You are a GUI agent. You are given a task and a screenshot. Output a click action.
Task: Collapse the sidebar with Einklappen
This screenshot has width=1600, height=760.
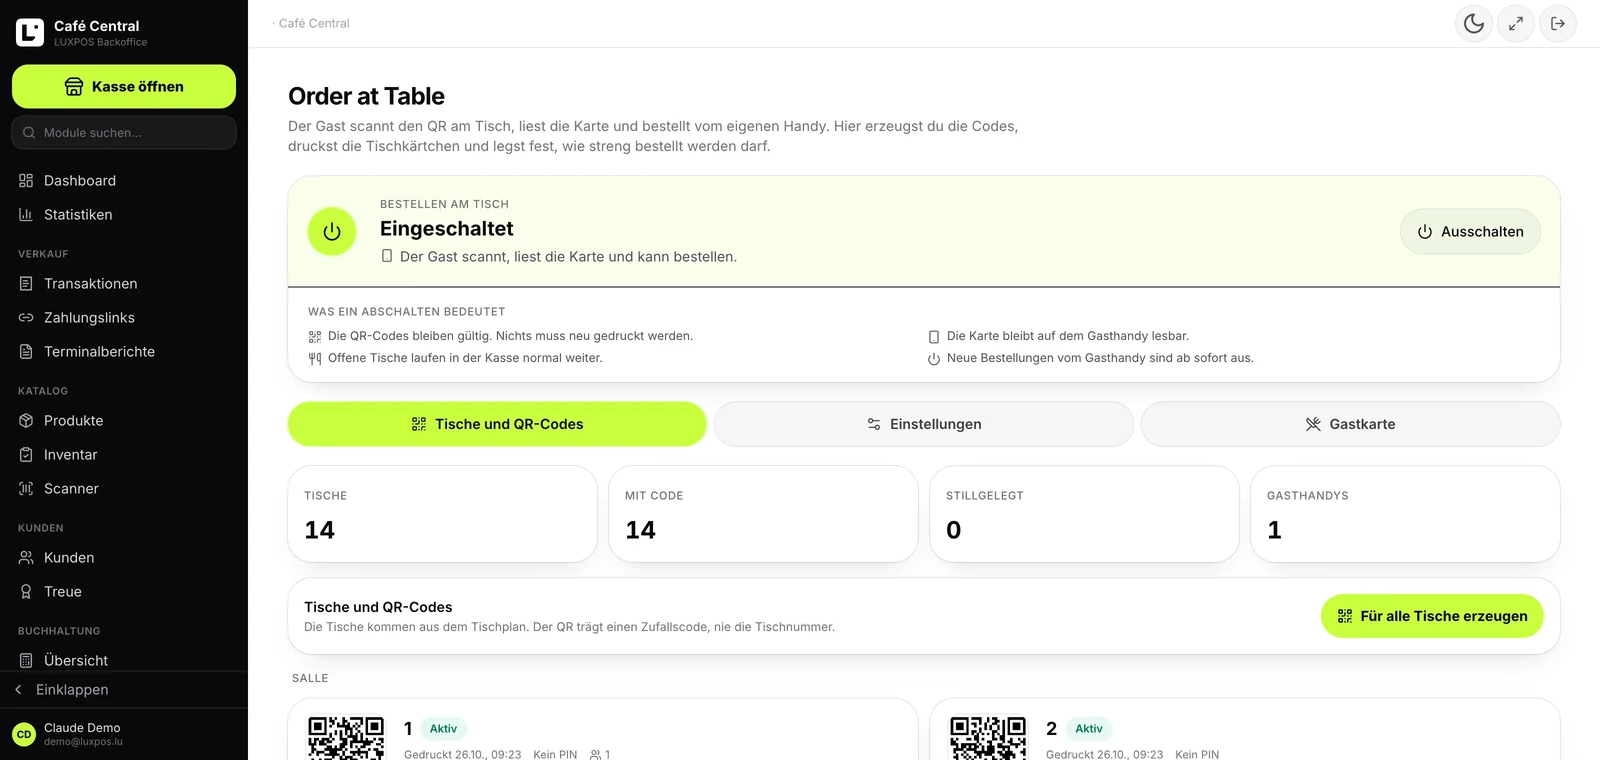click(124, 690)
